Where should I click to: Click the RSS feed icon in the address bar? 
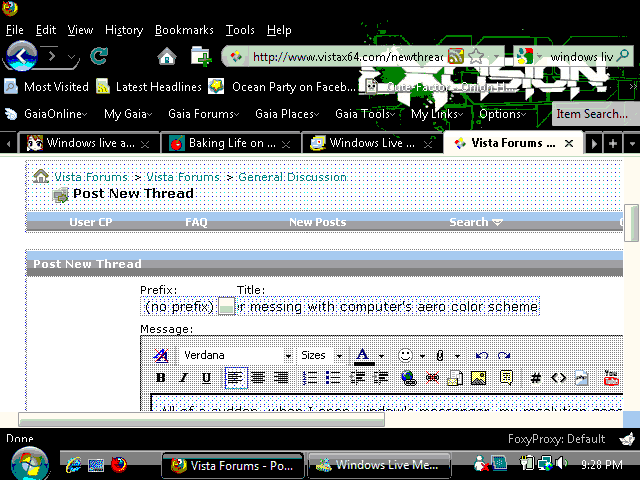coord(456,56)
